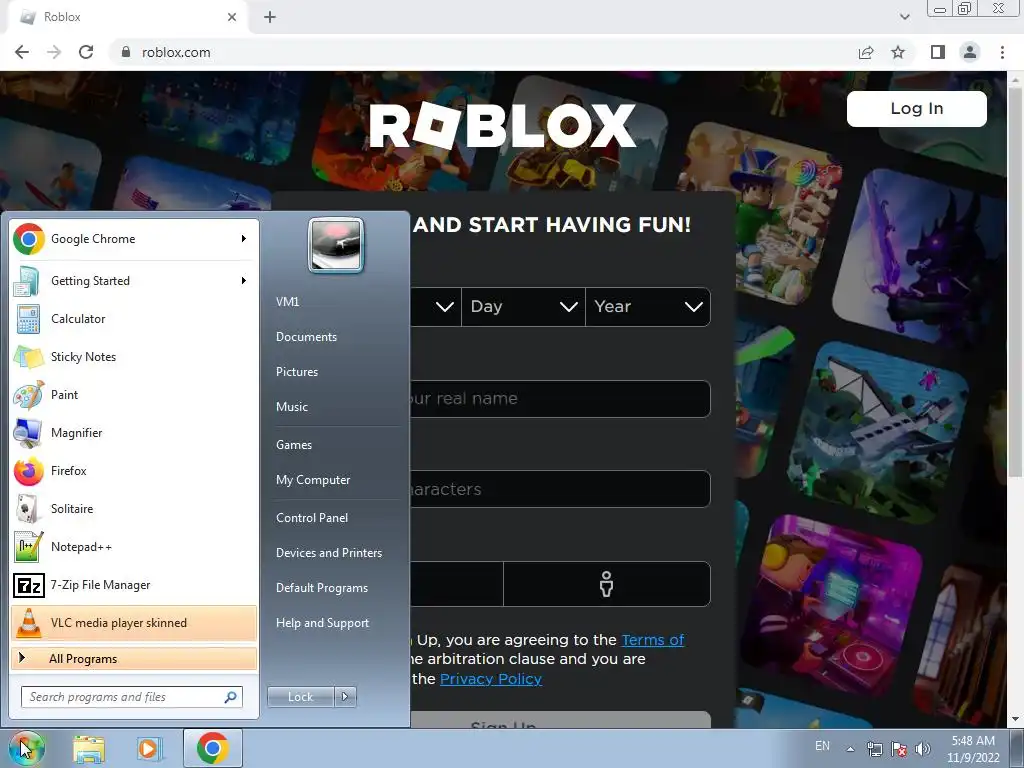1024x768 pixels.
Task: Open Solitaire from Start menu
Action: 134,509
